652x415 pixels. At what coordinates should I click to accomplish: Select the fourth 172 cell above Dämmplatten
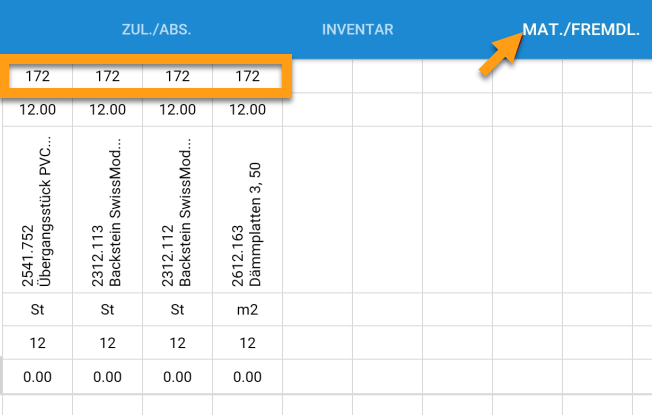pos(247,76)
